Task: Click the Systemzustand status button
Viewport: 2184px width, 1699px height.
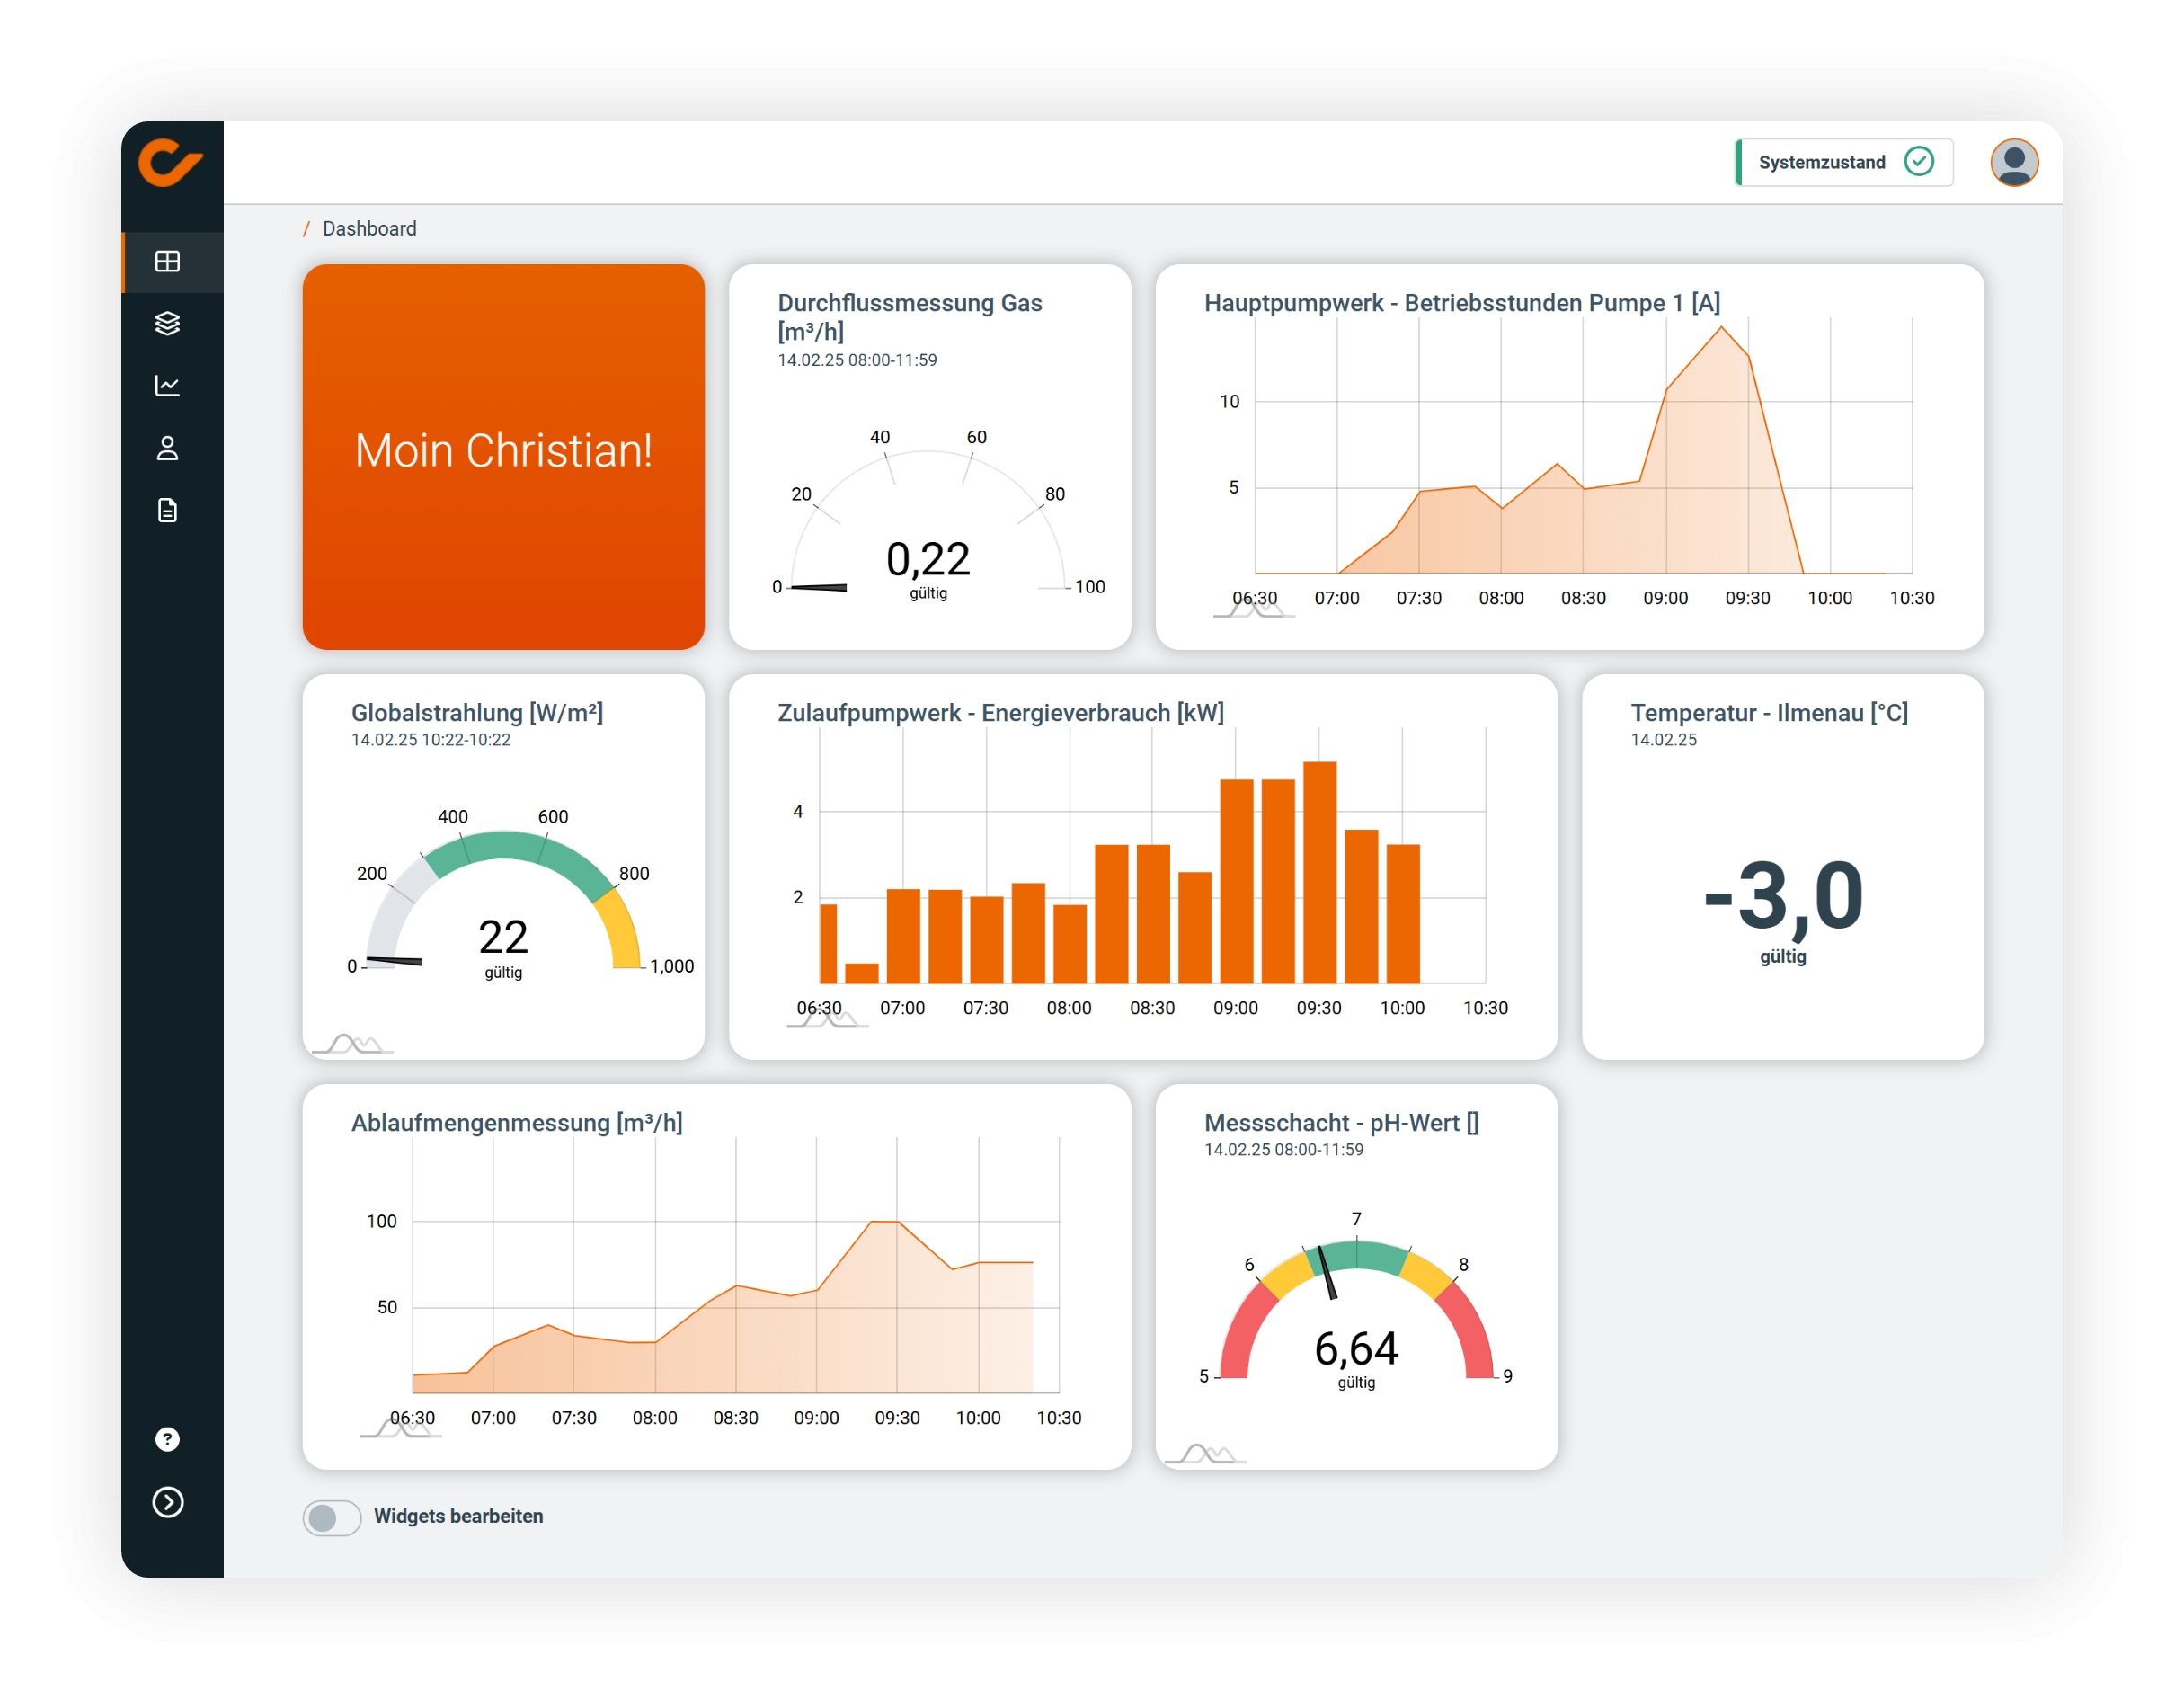Action: point(1843,162)
